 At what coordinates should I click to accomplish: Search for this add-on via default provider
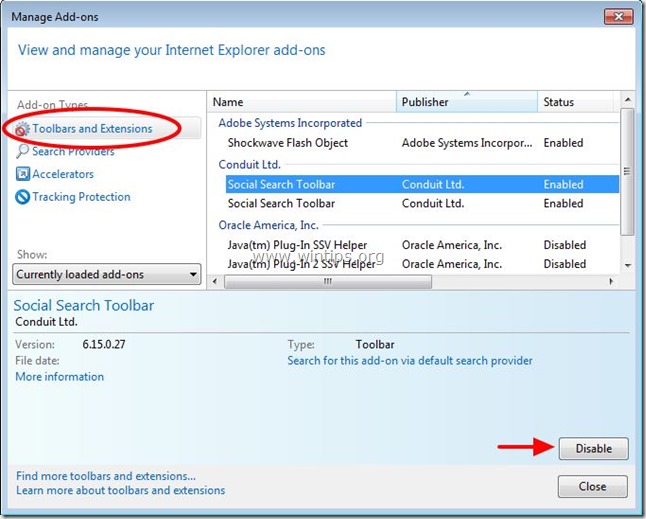[x=410, y=360]
